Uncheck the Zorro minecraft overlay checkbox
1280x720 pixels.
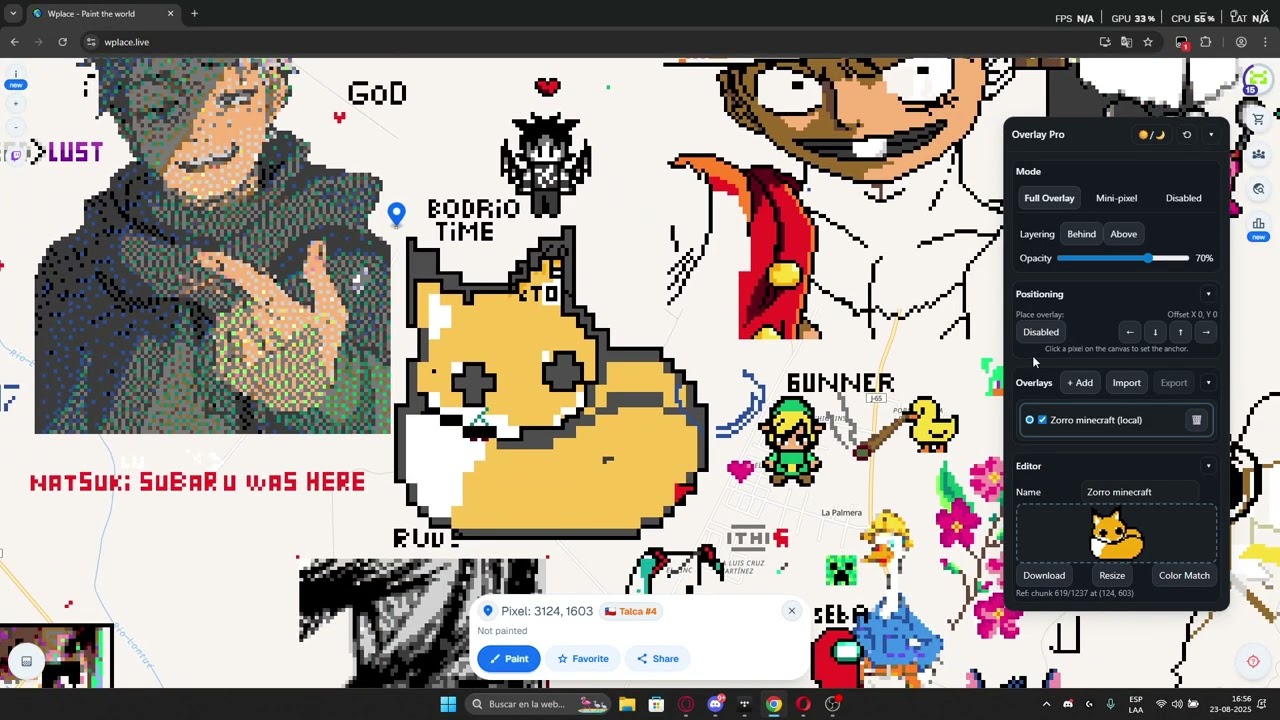click(x=1042, y=420)
